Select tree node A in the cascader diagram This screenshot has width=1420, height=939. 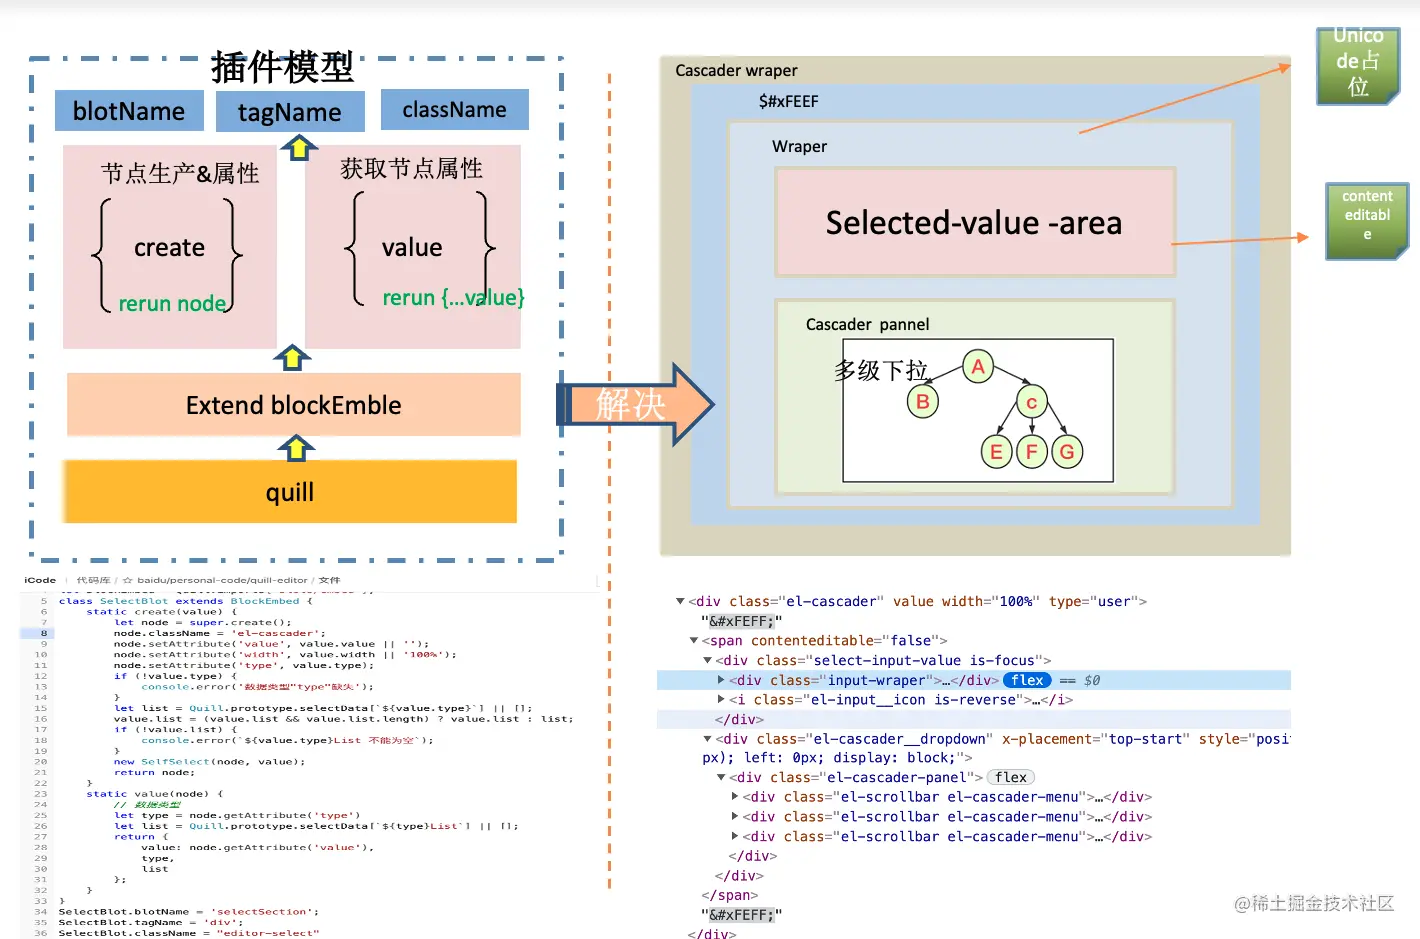click(x=978, y=367)
